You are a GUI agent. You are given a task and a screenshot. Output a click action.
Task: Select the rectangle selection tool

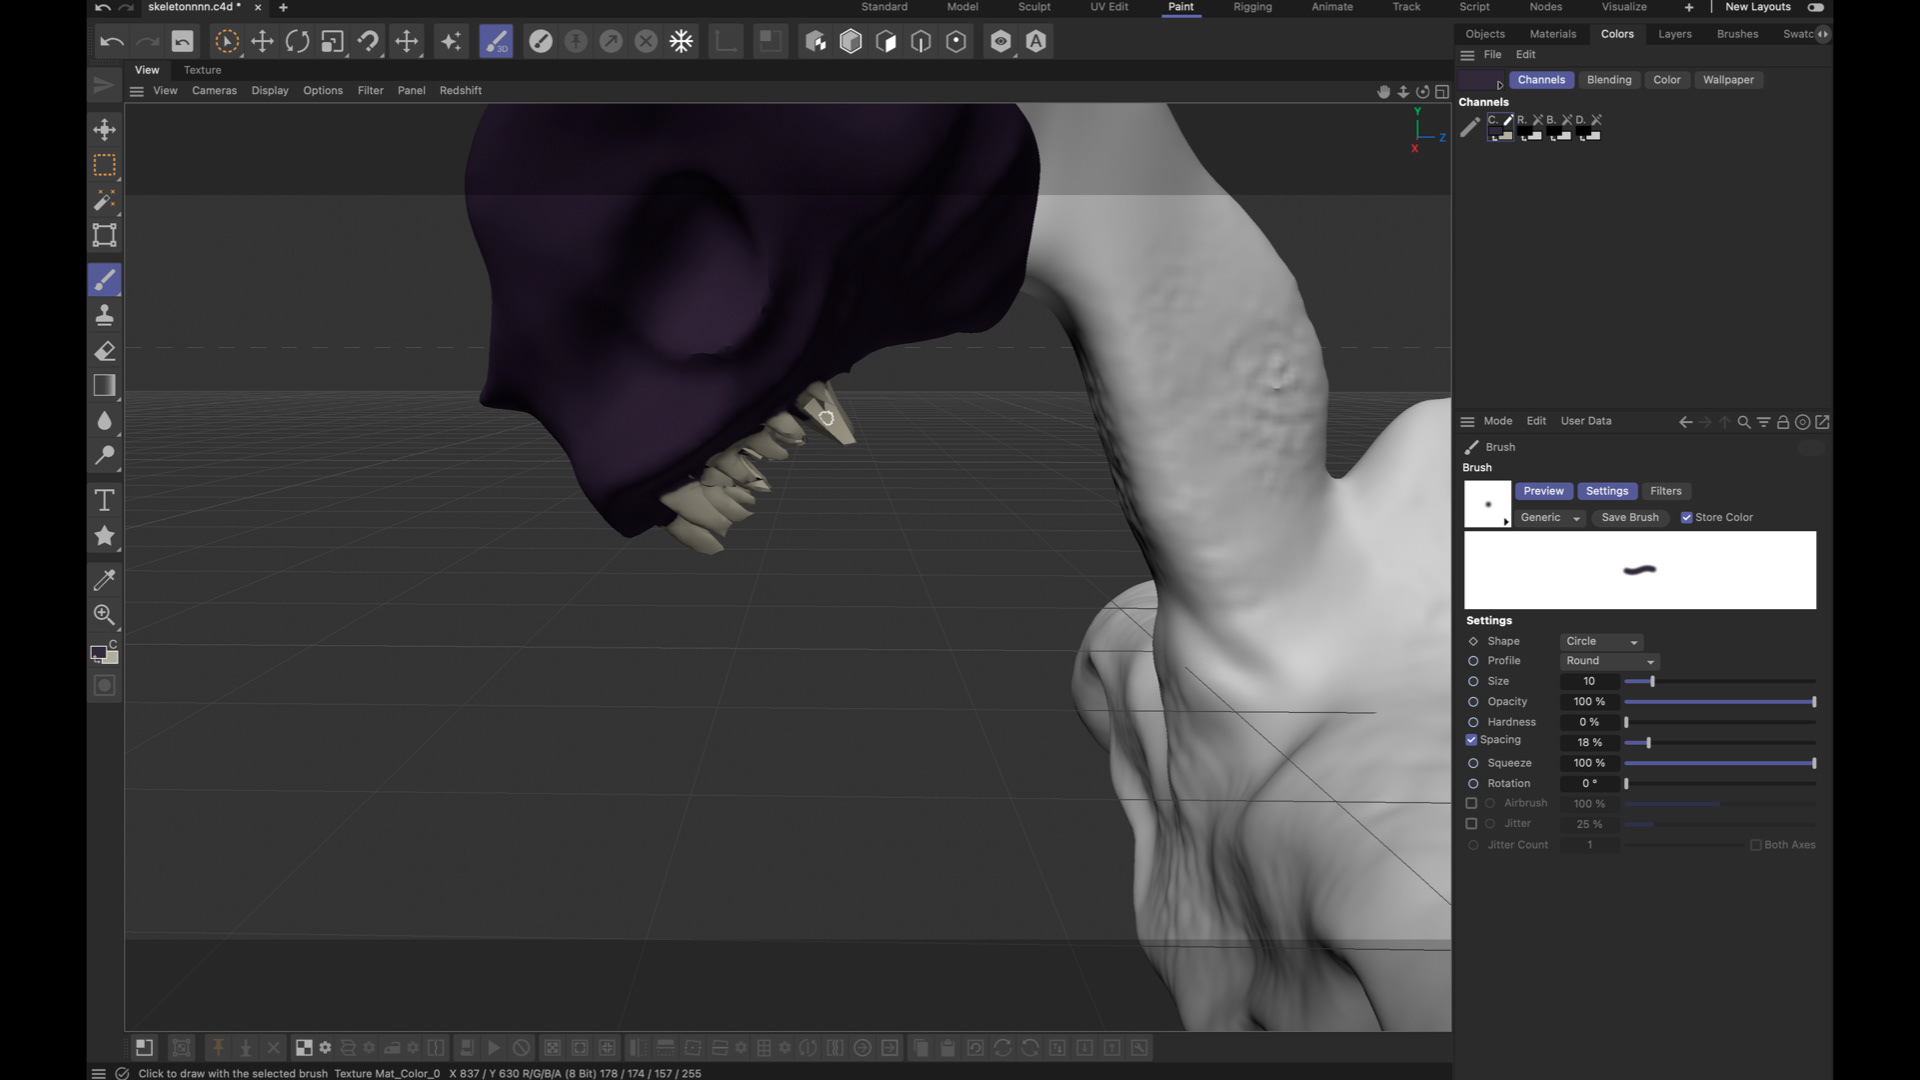104,165
